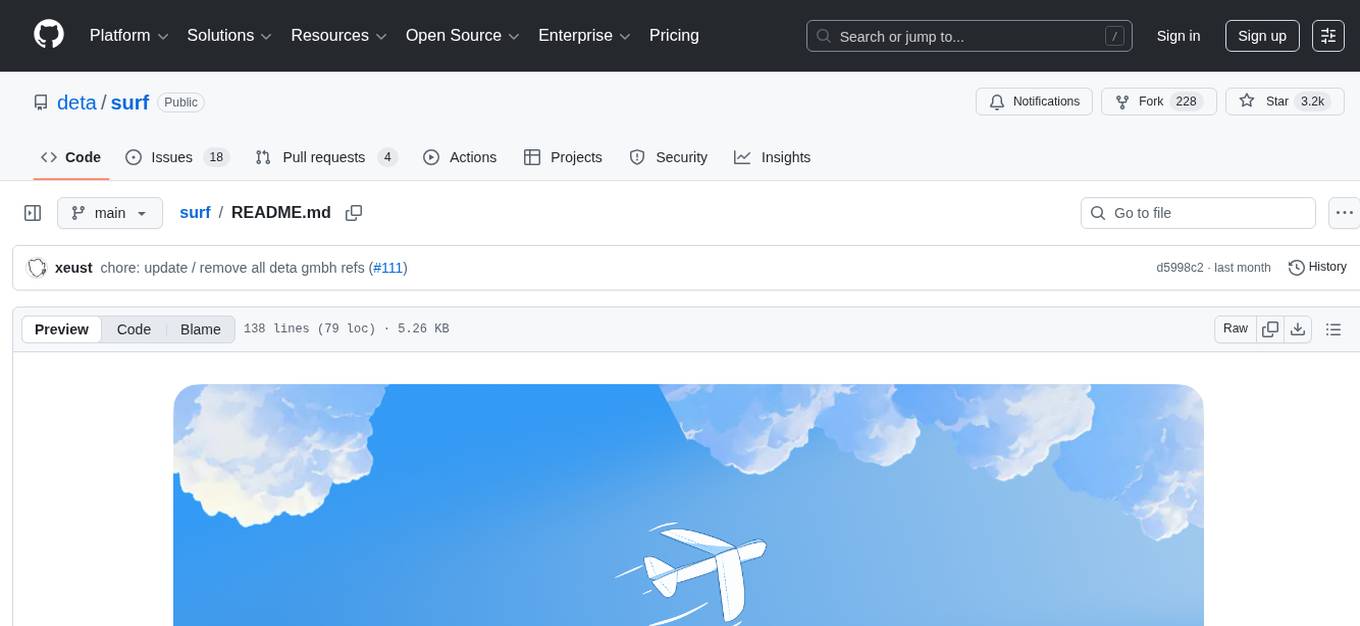The width and height of the screenshot is (1360, 626).
Task: Click xeust's avatar image
Action: pos(37,268)
